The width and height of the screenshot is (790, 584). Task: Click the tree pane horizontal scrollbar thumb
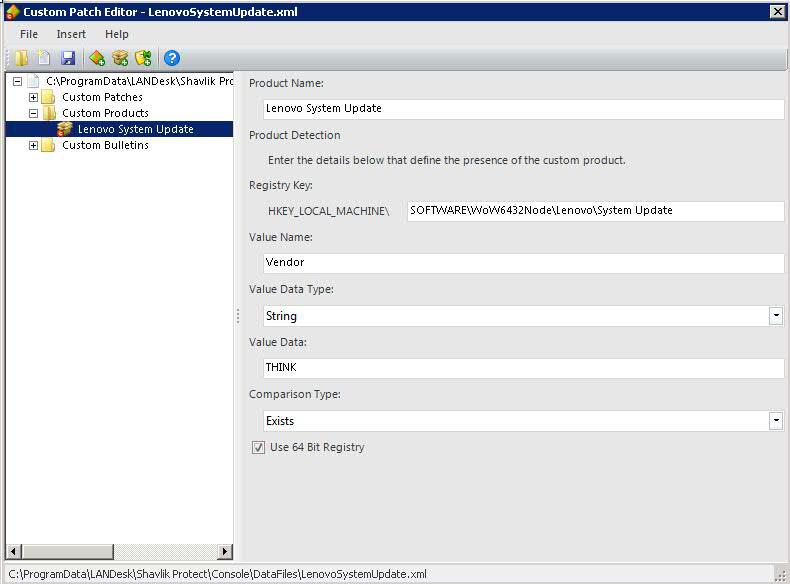tap(68, 552)
